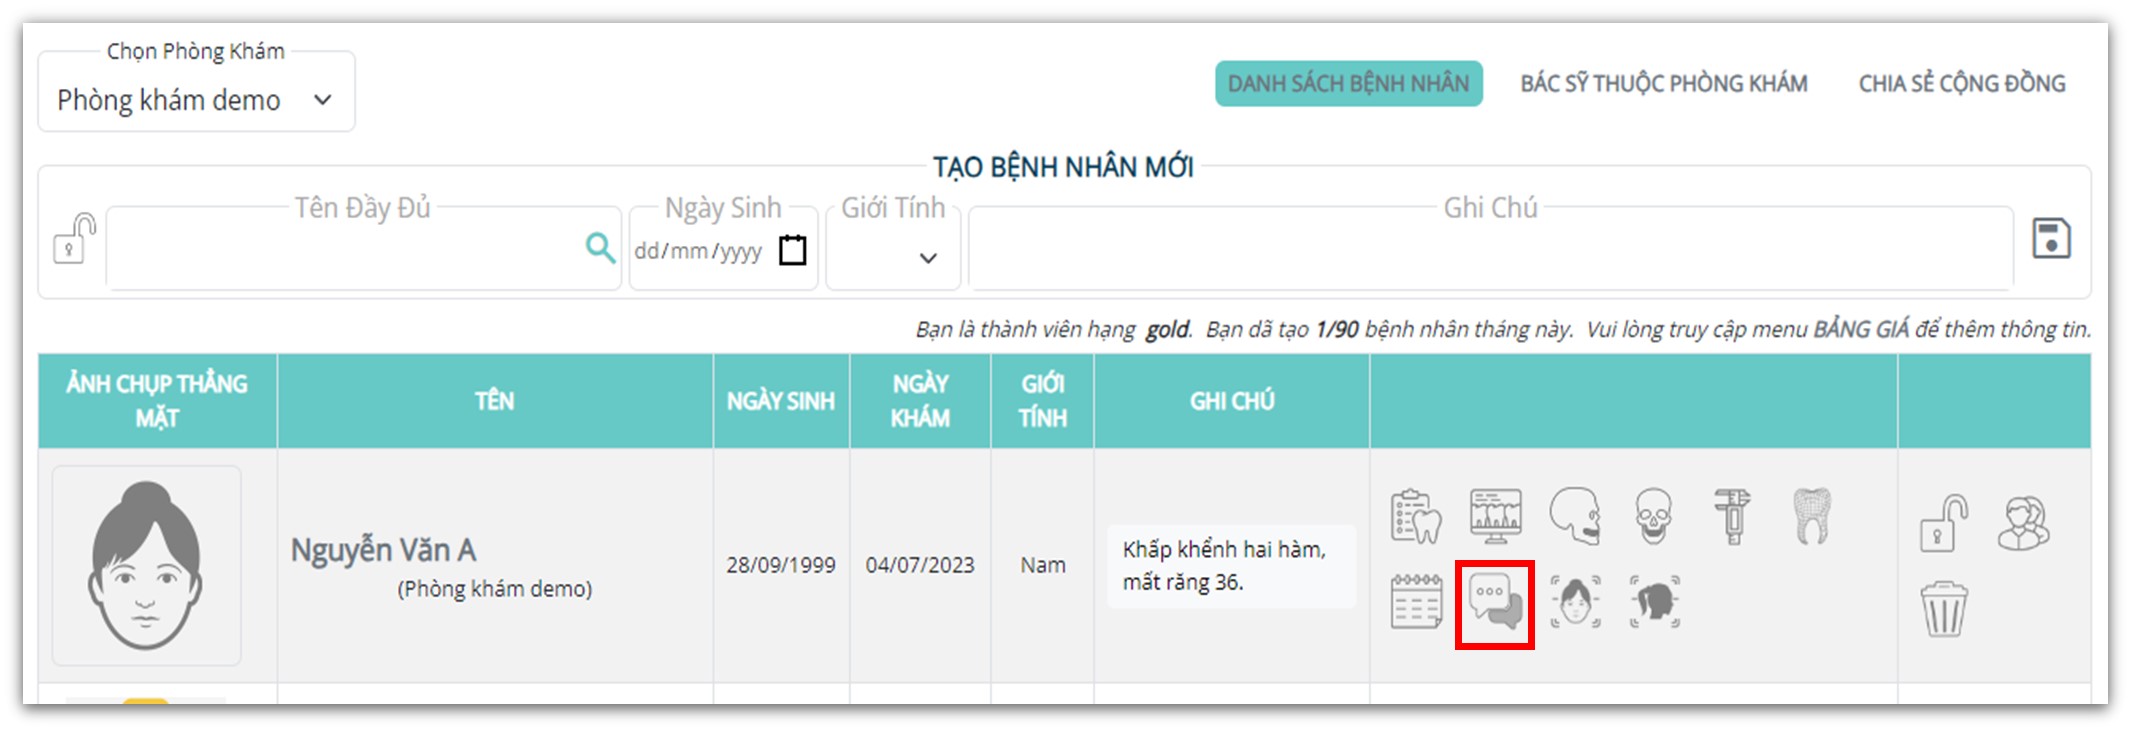2131x731 pixels.
Task: Click the NGÀY KHÁM column header
Action: click(x=920, y=401)
